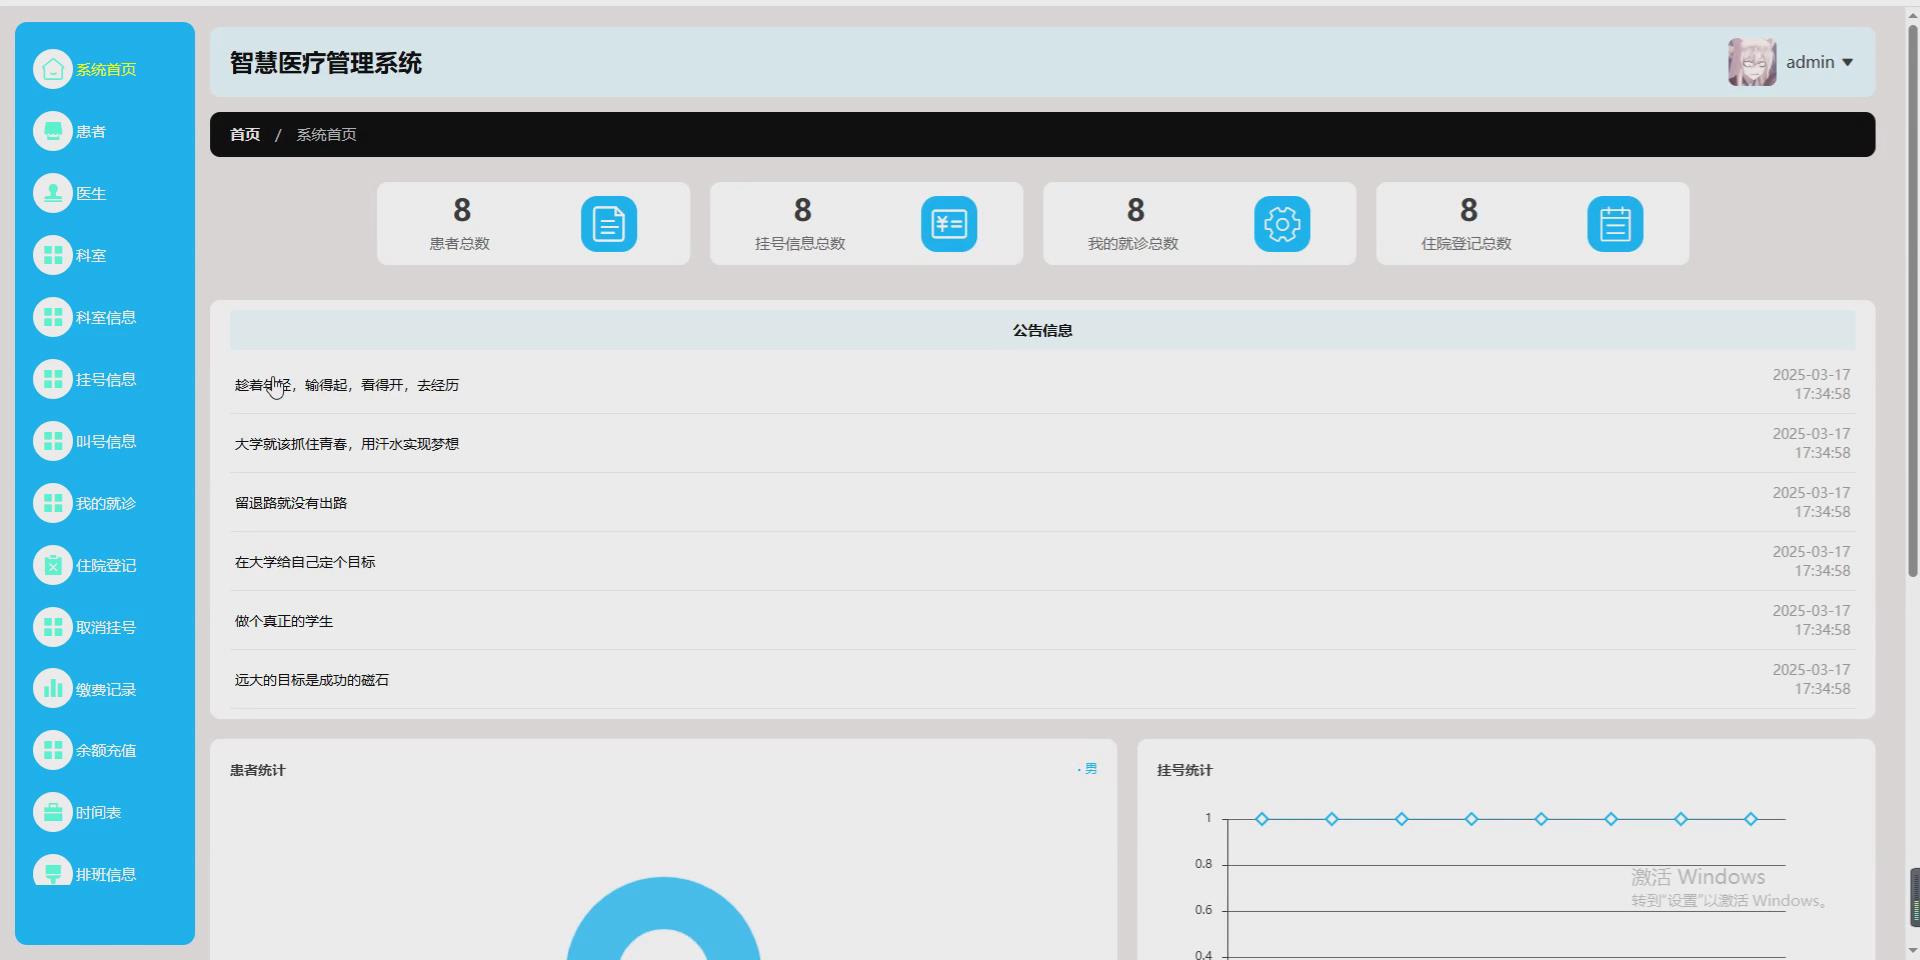Click the 排班信息 sidebar icon

53,870
